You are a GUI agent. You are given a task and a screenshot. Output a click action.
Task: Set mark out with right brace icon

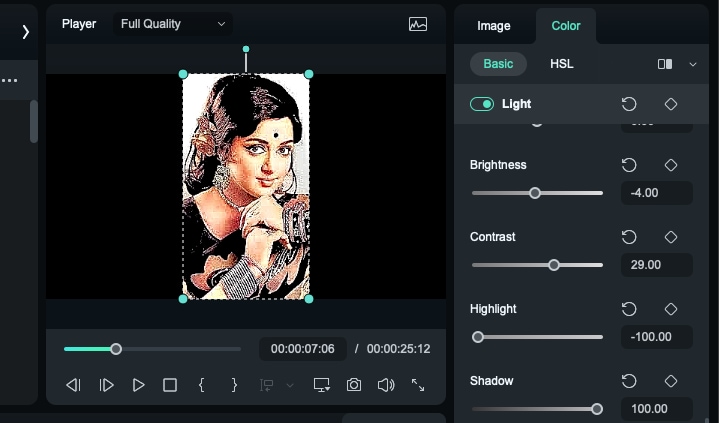coord(234,385)
